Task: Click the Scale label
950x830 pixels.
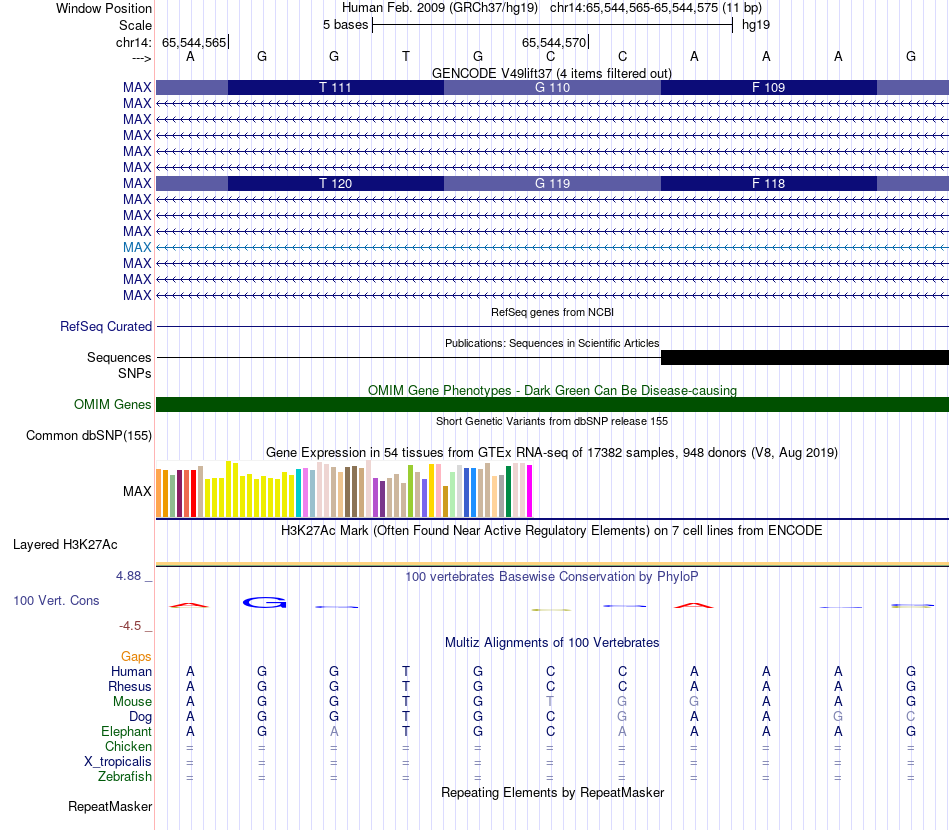Action: pos(135,25)
